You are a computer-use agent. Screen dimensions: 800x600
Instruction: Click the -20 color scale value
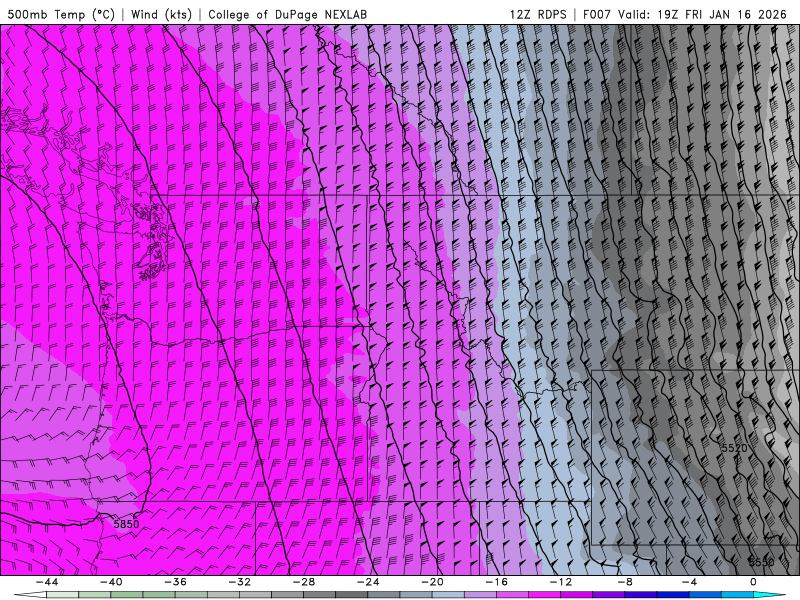point(432,582)
